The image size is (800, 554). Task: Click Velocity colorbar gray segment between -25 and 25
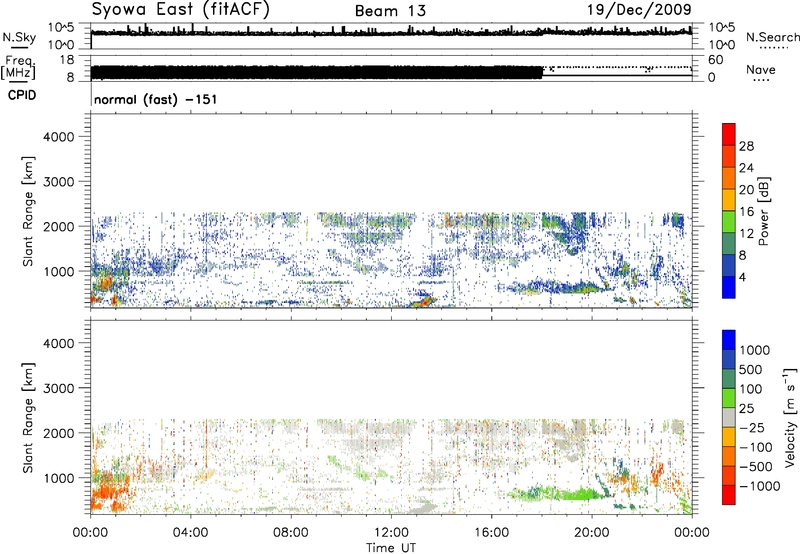click(729, 417)
